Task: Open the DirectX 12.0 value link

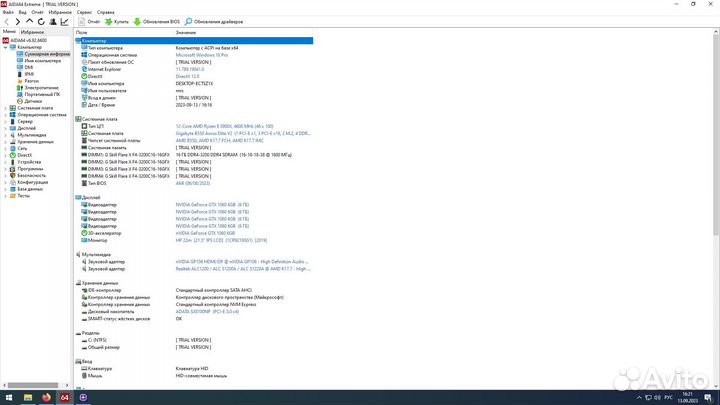Action: click(187, 76)
